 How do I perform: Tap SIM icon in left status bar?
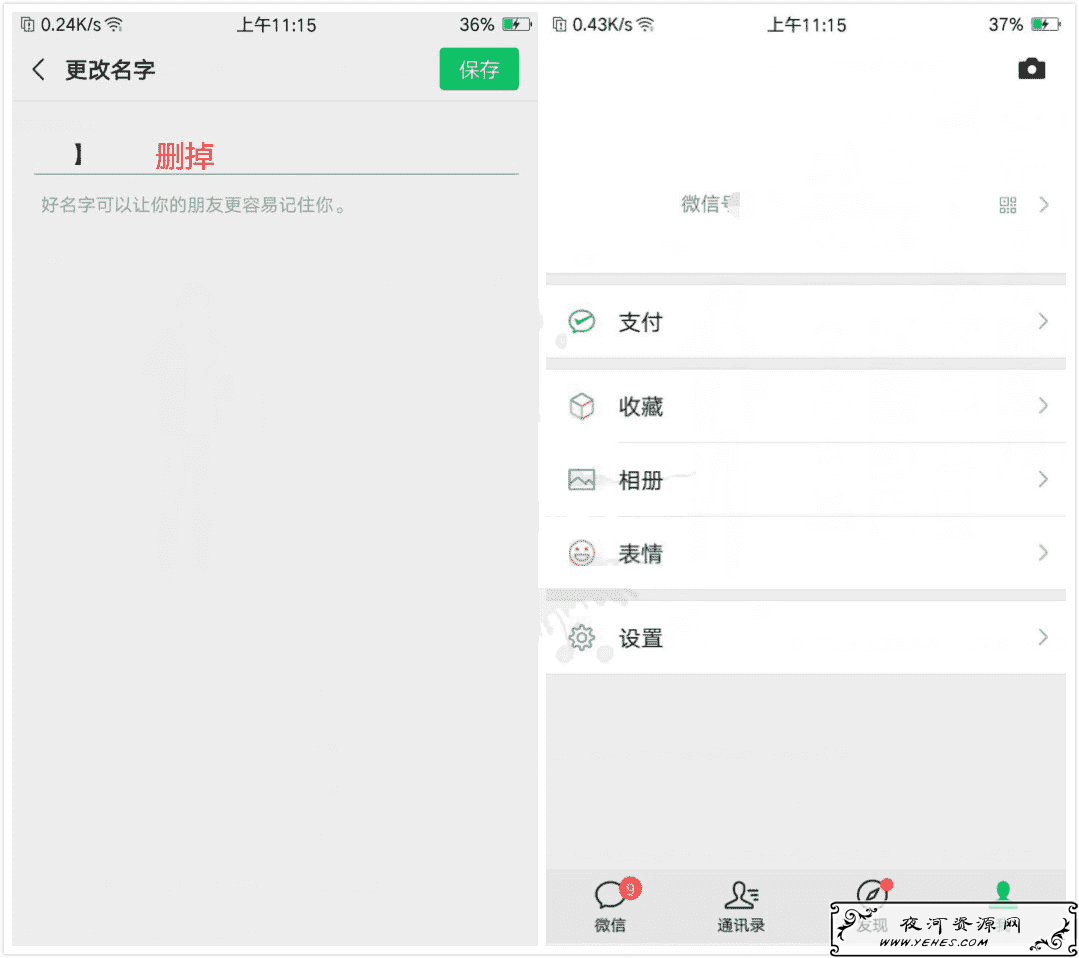(28, 25)
